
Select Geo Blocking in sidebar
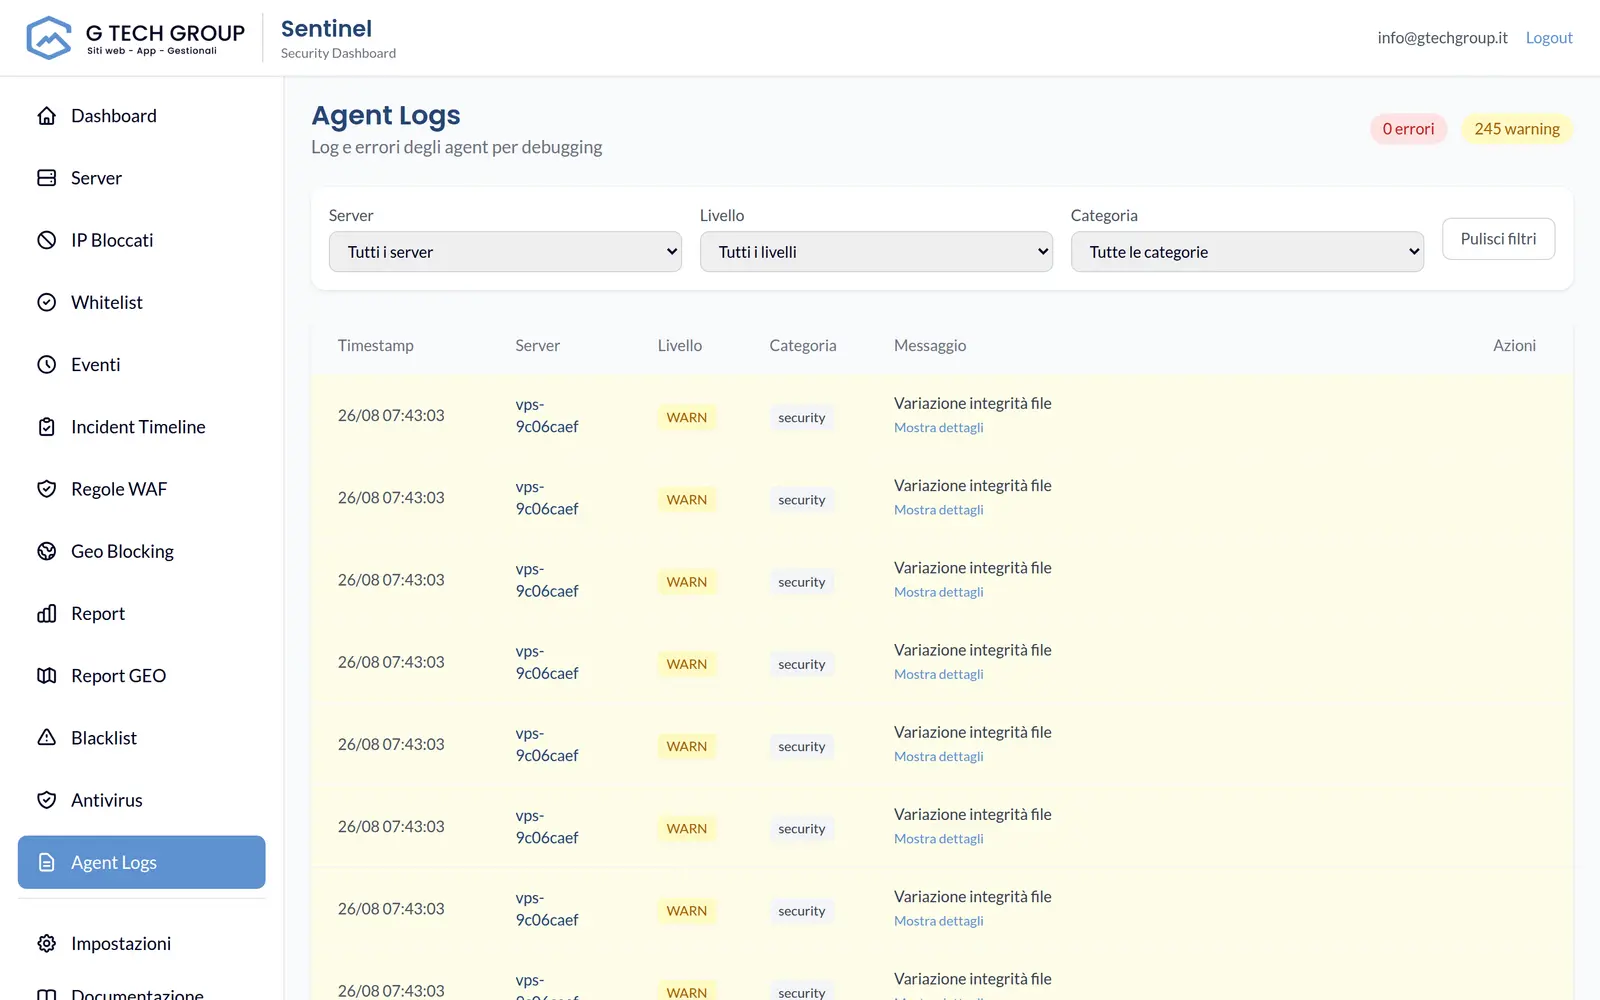tap(142, 551)
